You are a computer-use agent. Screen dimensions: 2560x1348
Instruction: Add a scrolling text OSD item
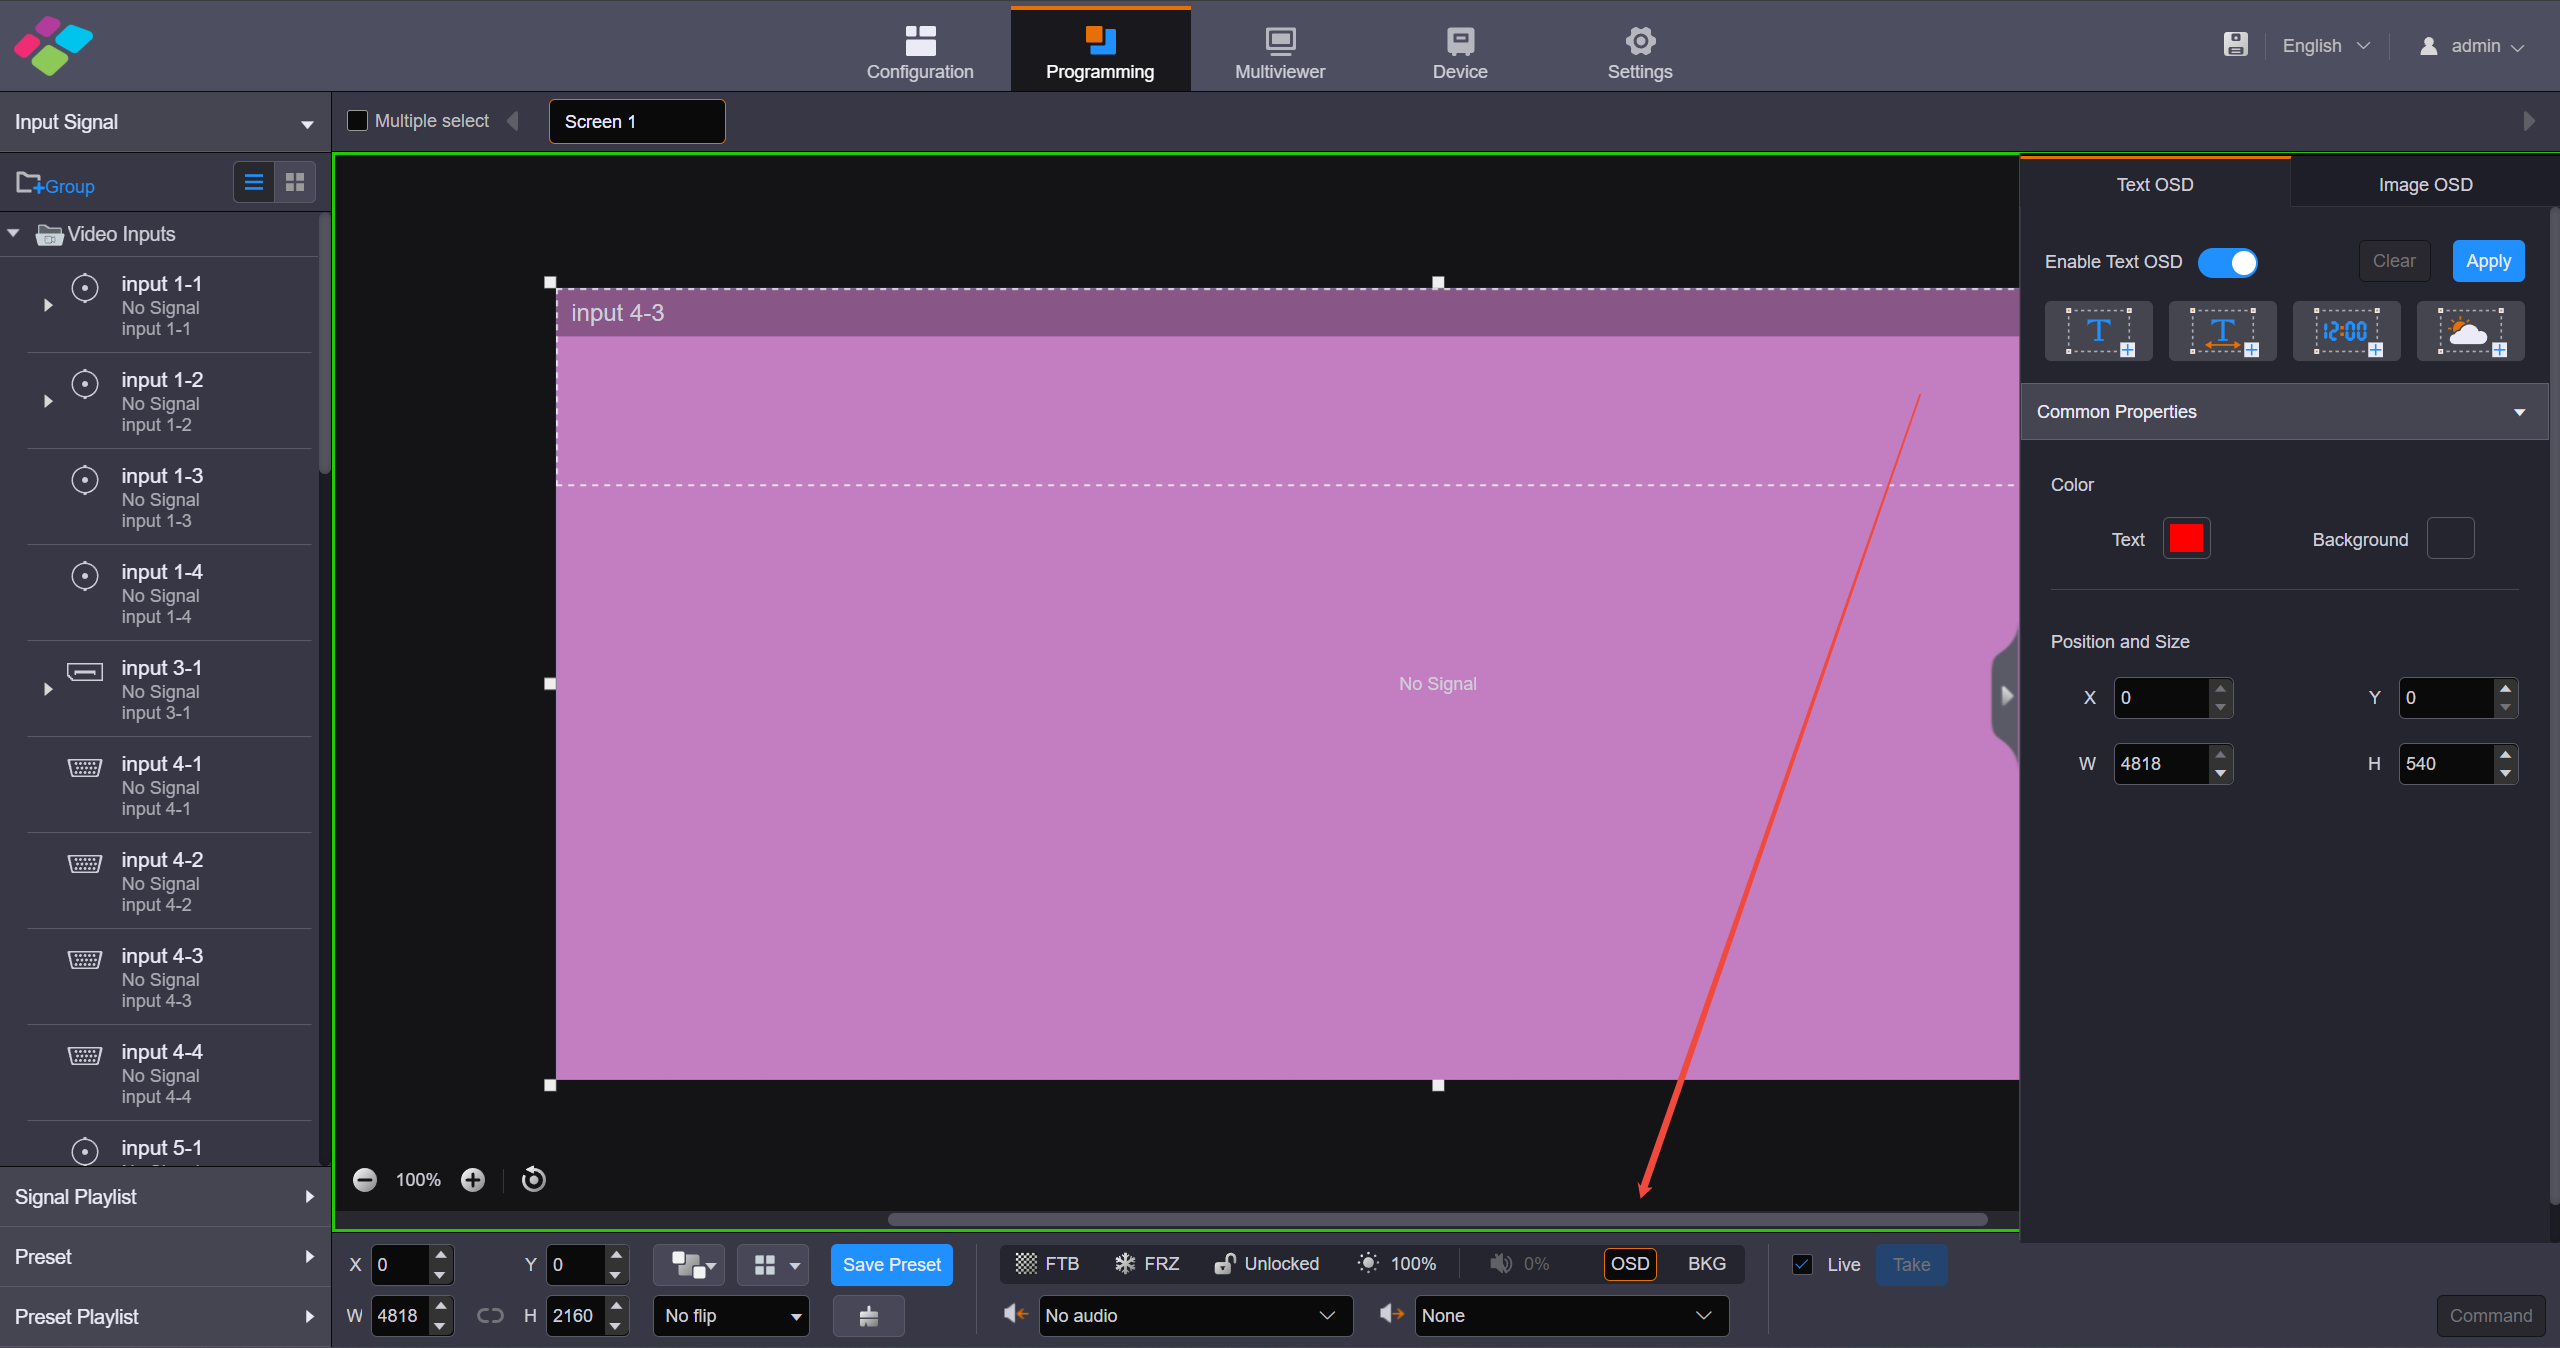point(2222,332)
